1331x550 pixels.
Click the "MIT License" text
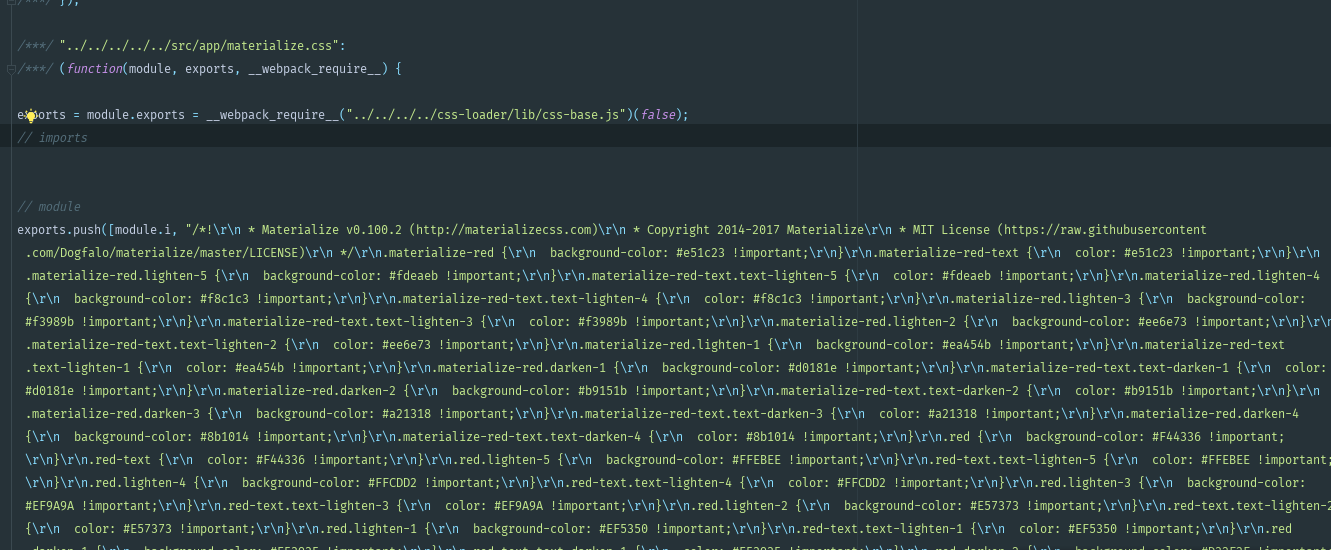pos(948,230)
